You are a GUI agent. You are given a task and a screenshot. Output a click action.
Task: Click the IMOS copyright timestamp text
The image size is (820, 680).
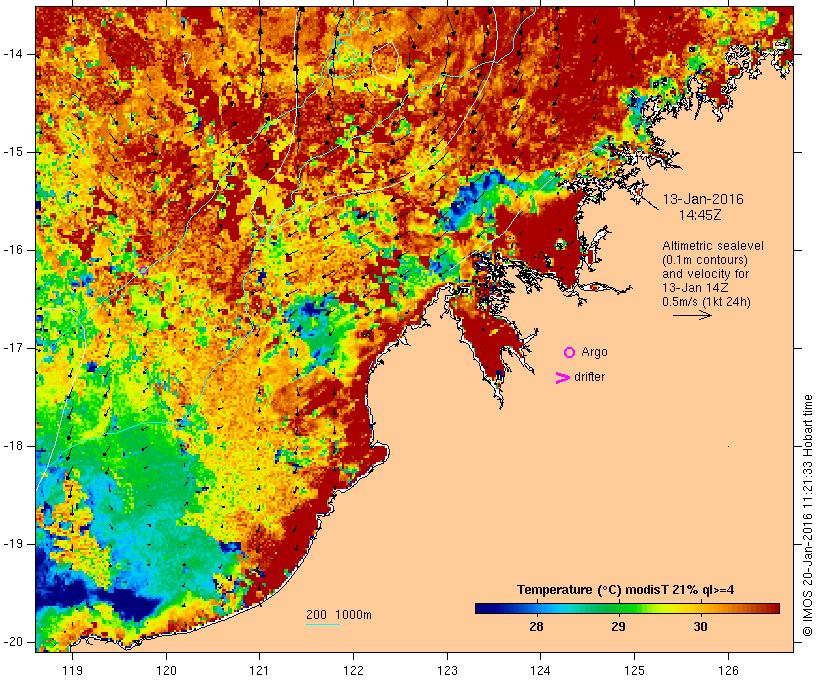[x=808, y=516]
